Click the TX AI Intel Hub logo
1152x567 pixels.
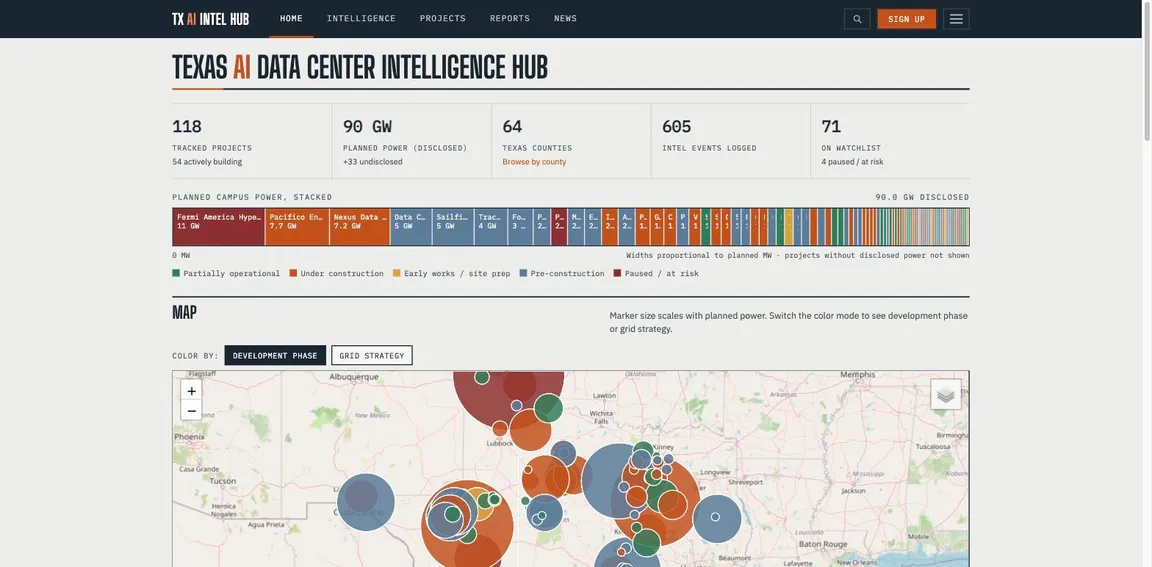coord(210,19)
